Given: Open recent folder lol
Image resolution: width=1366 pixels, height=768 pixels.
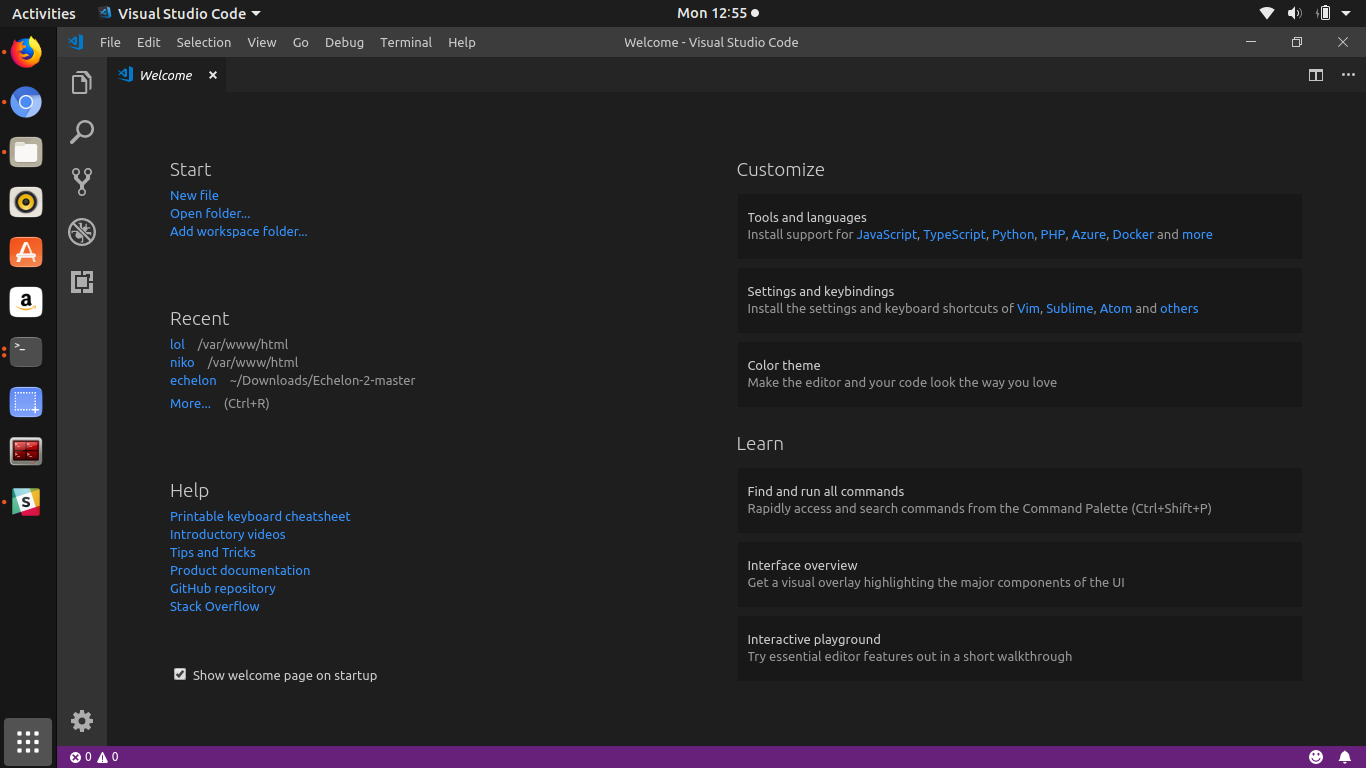Looking at the screenshot, I should pyautogui.click(x=177, y=344).
